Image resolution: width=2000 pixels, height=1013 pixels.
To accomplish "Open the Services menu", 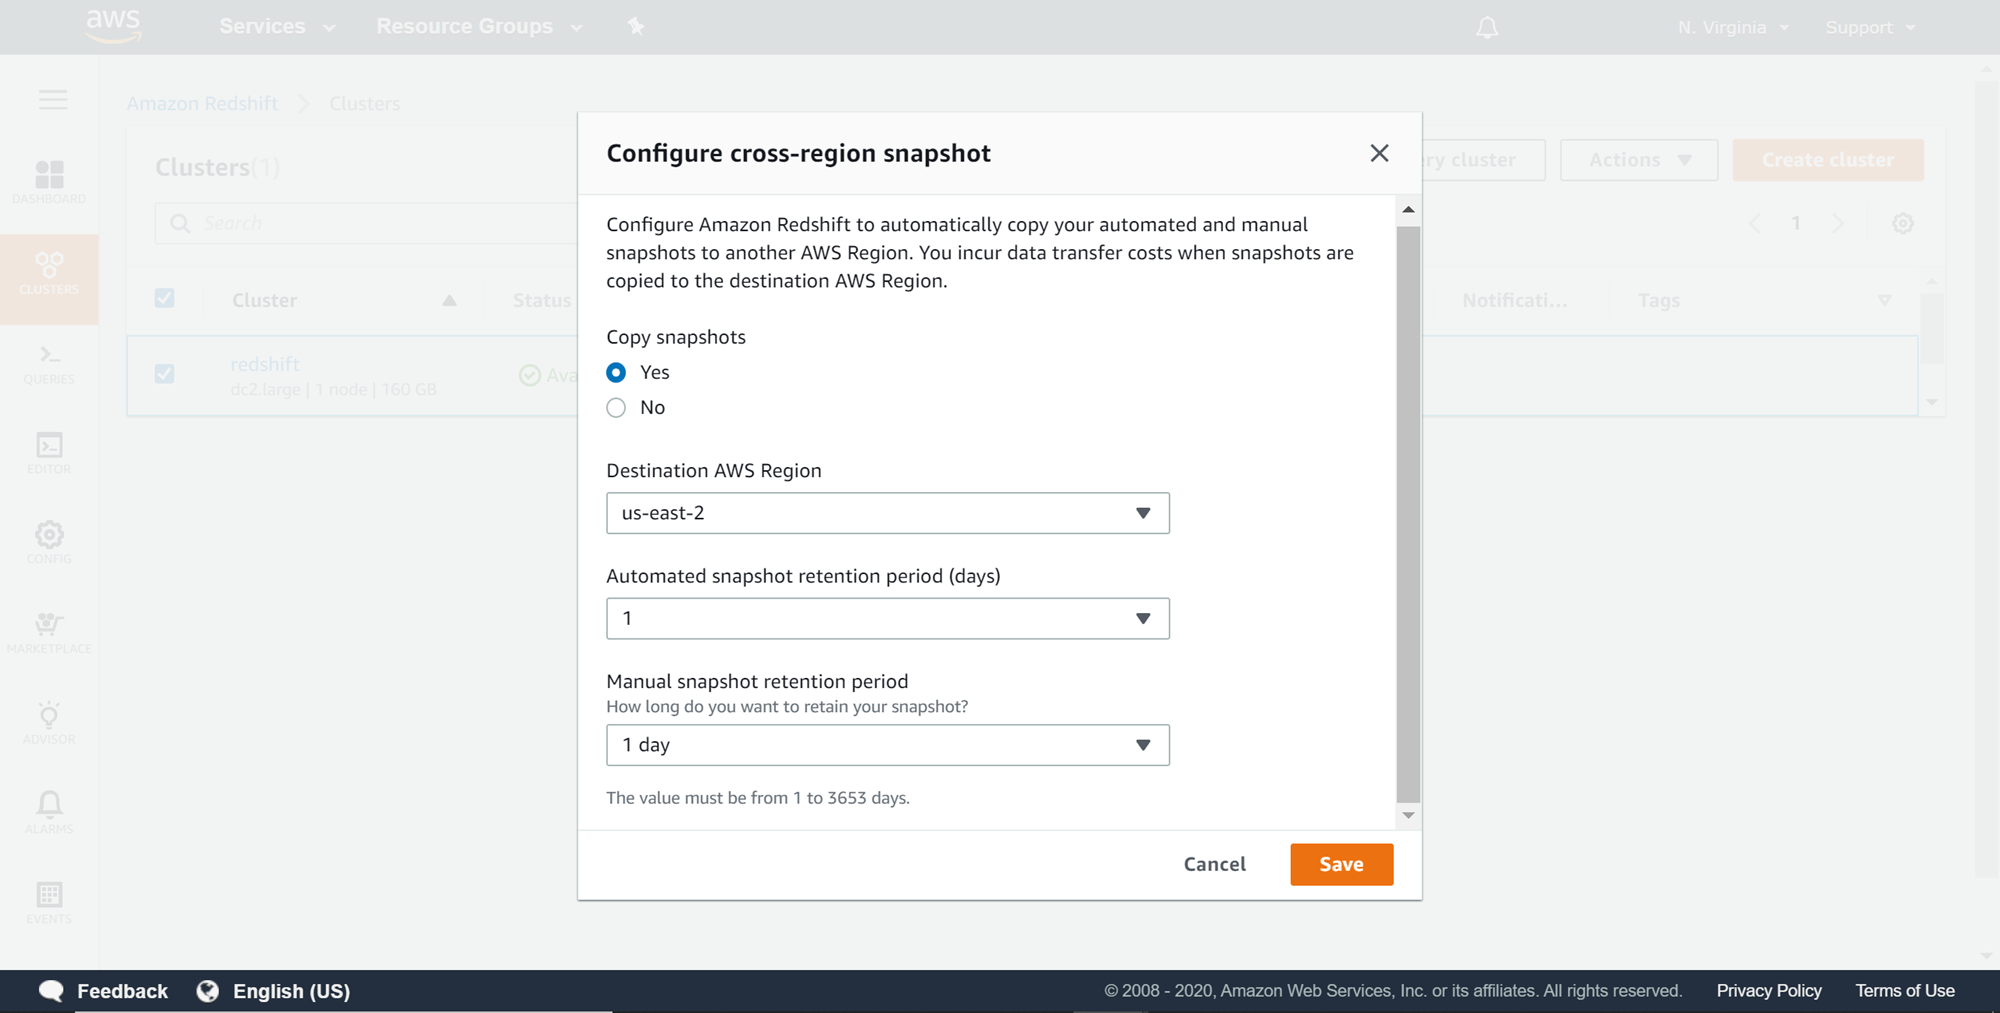I will click(276, 27).
